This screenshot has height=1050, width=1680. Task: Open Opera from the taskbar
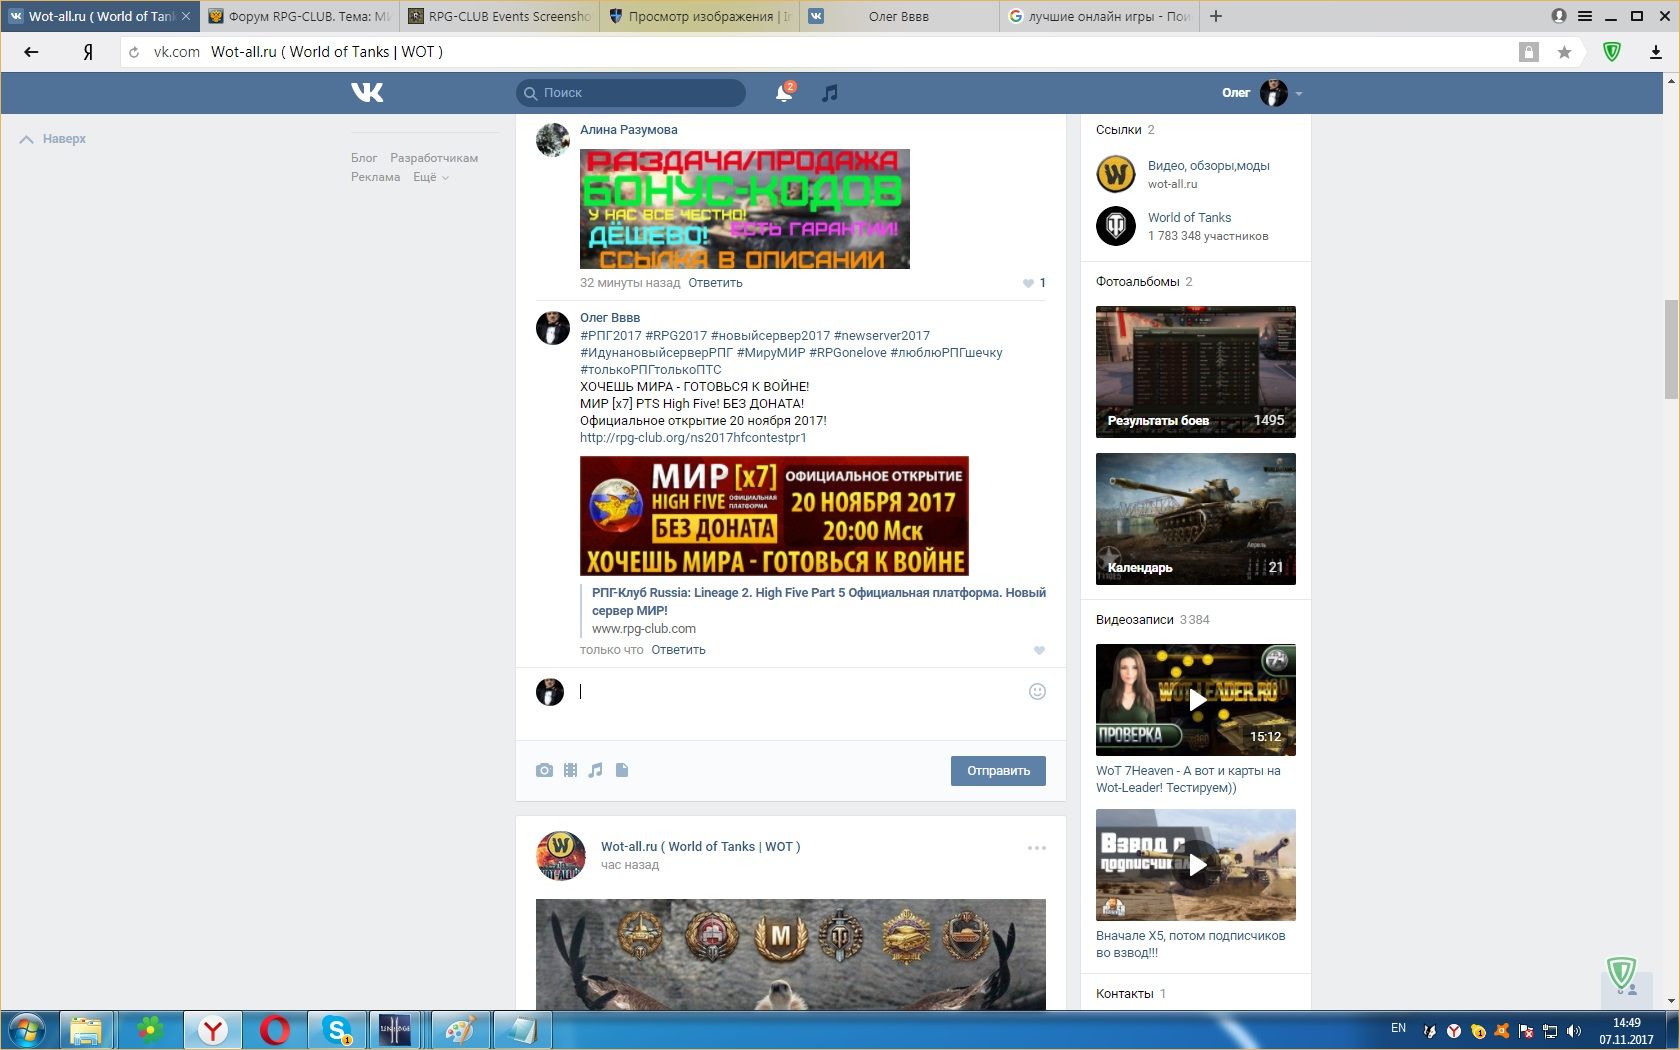pos(275,1030)
